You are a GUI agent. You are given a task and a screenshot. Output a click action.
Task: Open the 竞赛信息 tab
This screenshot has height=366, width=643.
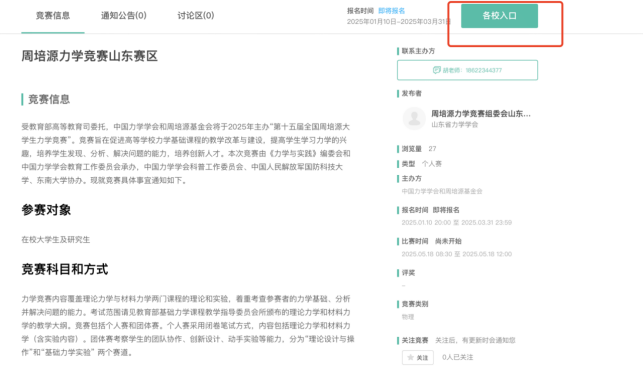pyautogui.click(x=53, y=16)
